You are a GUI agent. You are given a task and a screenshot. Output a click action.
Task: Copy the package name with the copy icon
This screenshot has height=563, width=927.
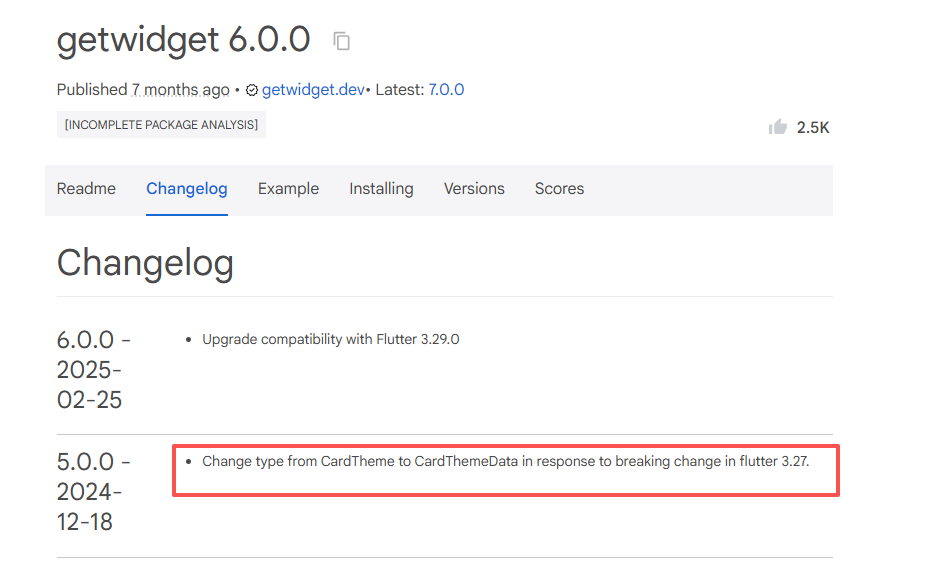pos(342,41)
